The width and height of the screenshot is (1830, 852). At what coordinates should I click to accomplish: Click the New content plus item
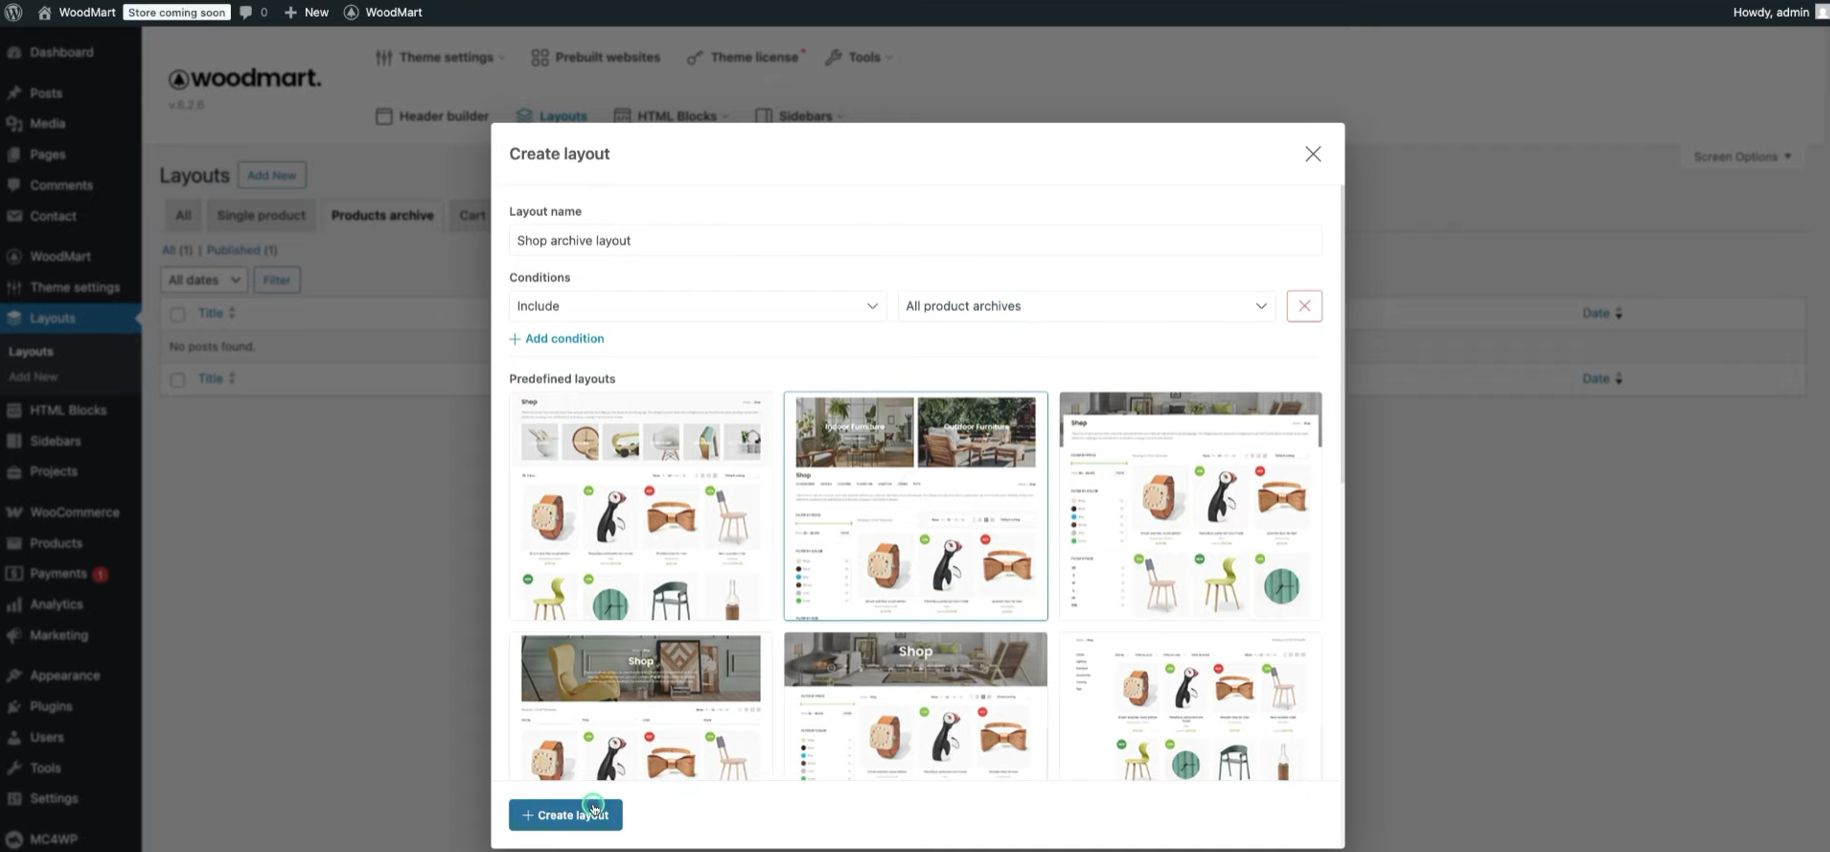(x=306, y=12)
